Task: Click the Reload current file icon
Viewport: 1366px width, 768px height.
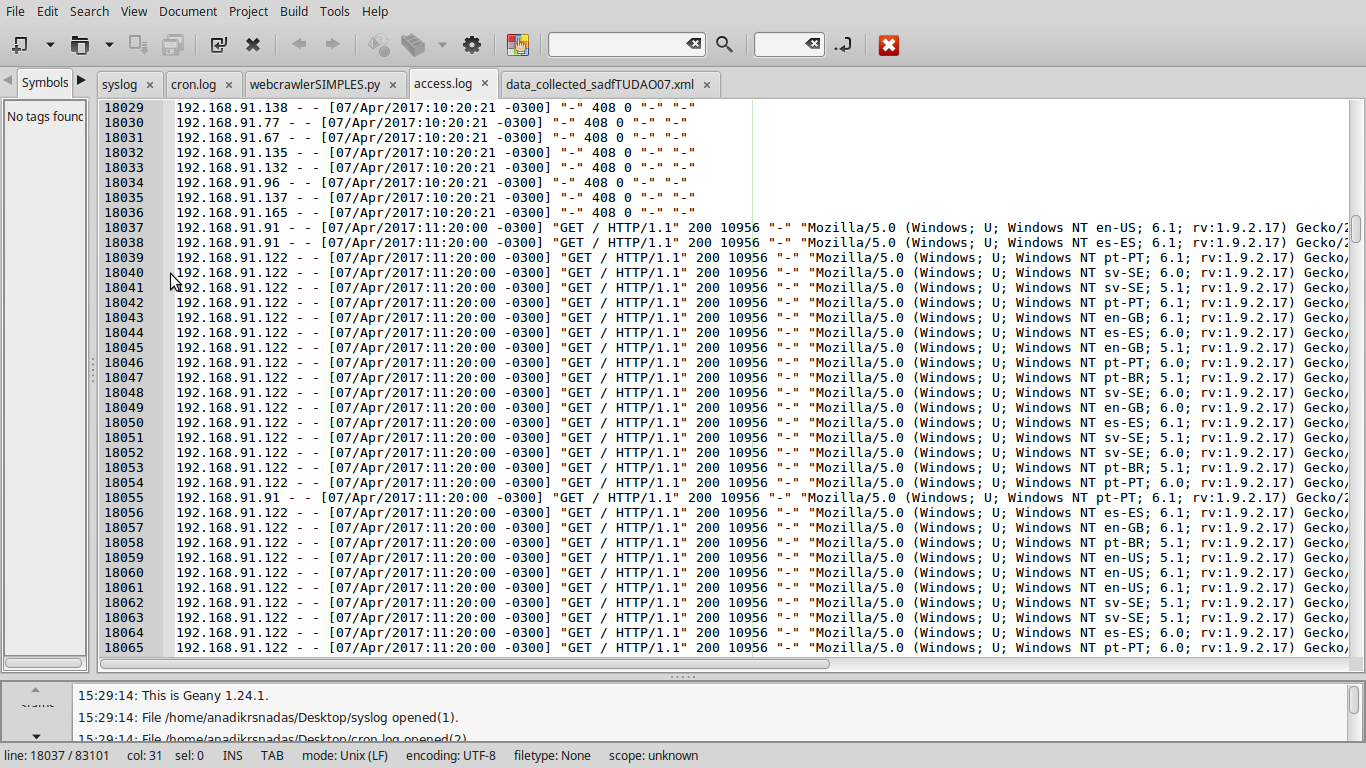Action: (x=218, y=44)
